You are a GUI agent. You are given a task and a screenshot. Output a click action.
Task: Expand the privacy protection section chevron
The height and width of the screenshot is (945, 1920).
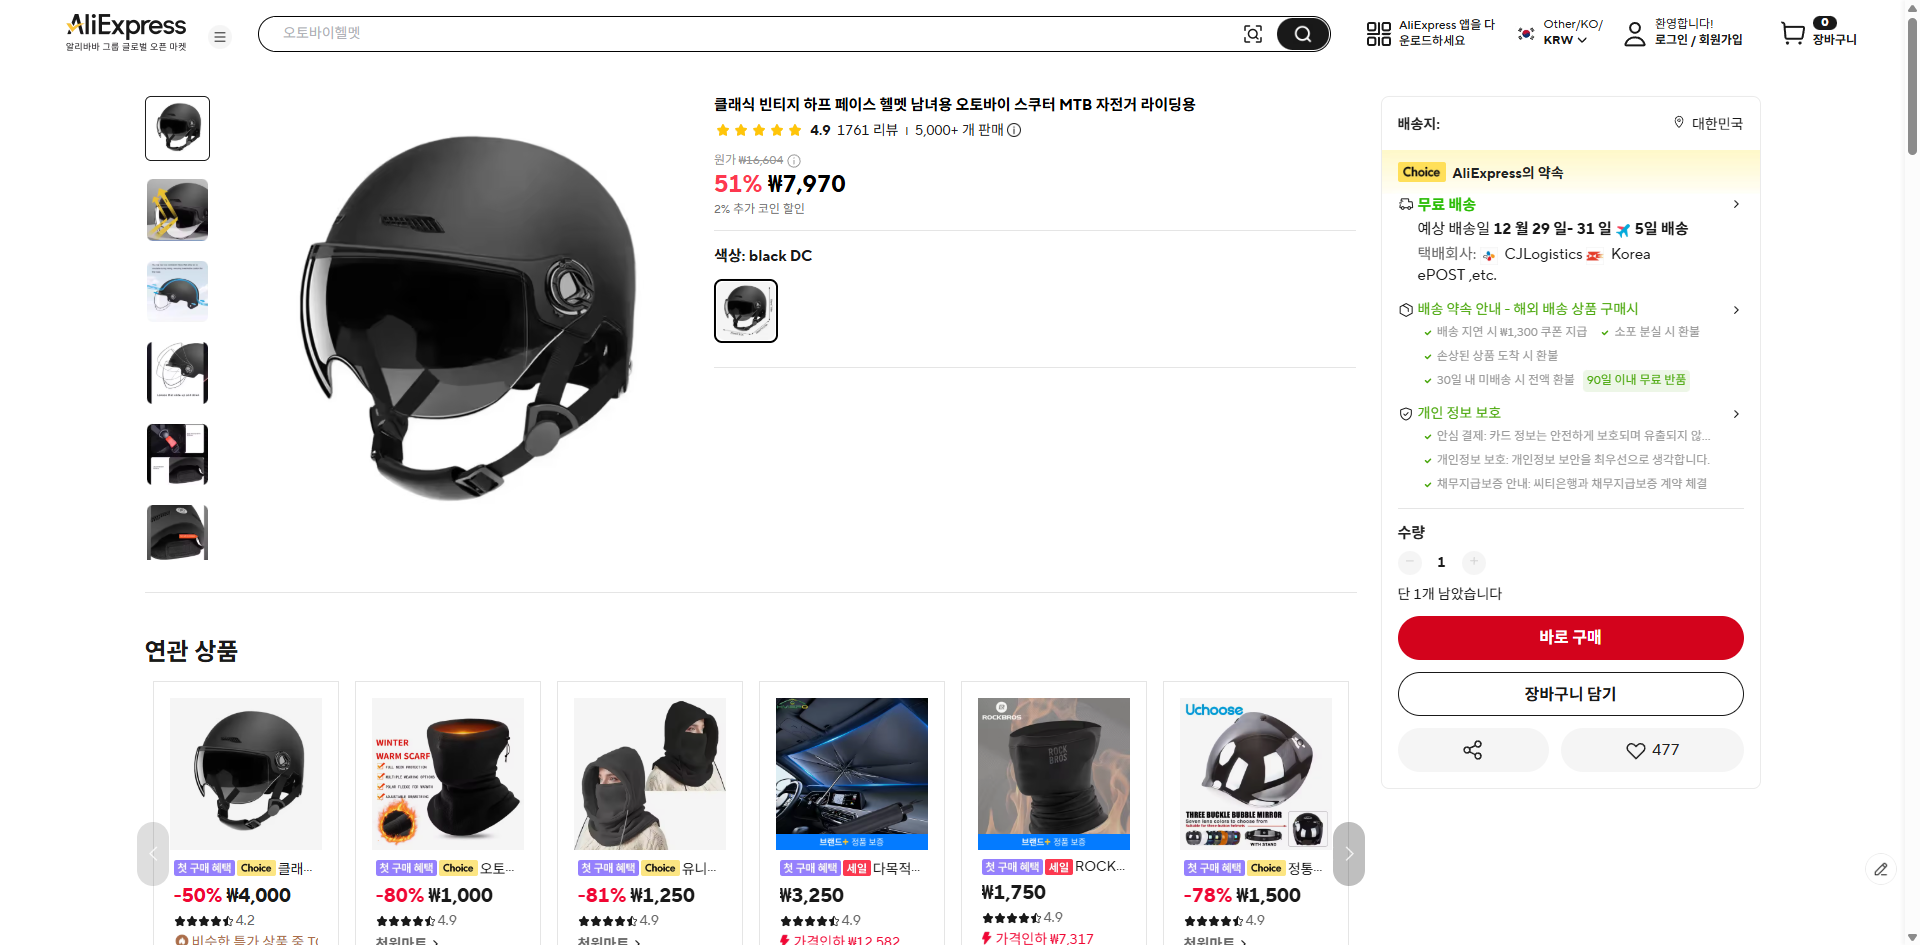pyautogui.click(x=1736, y=414)
